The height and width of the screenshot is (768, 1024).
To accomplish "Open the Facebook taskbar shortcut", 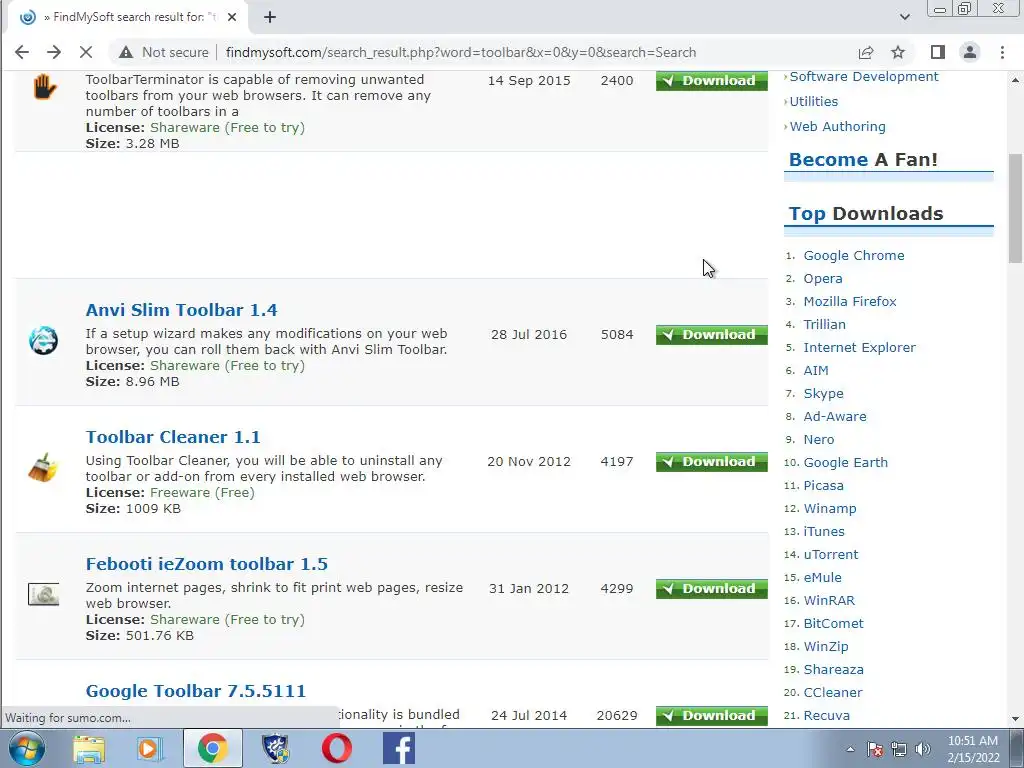I will click(x=399, y=748).
